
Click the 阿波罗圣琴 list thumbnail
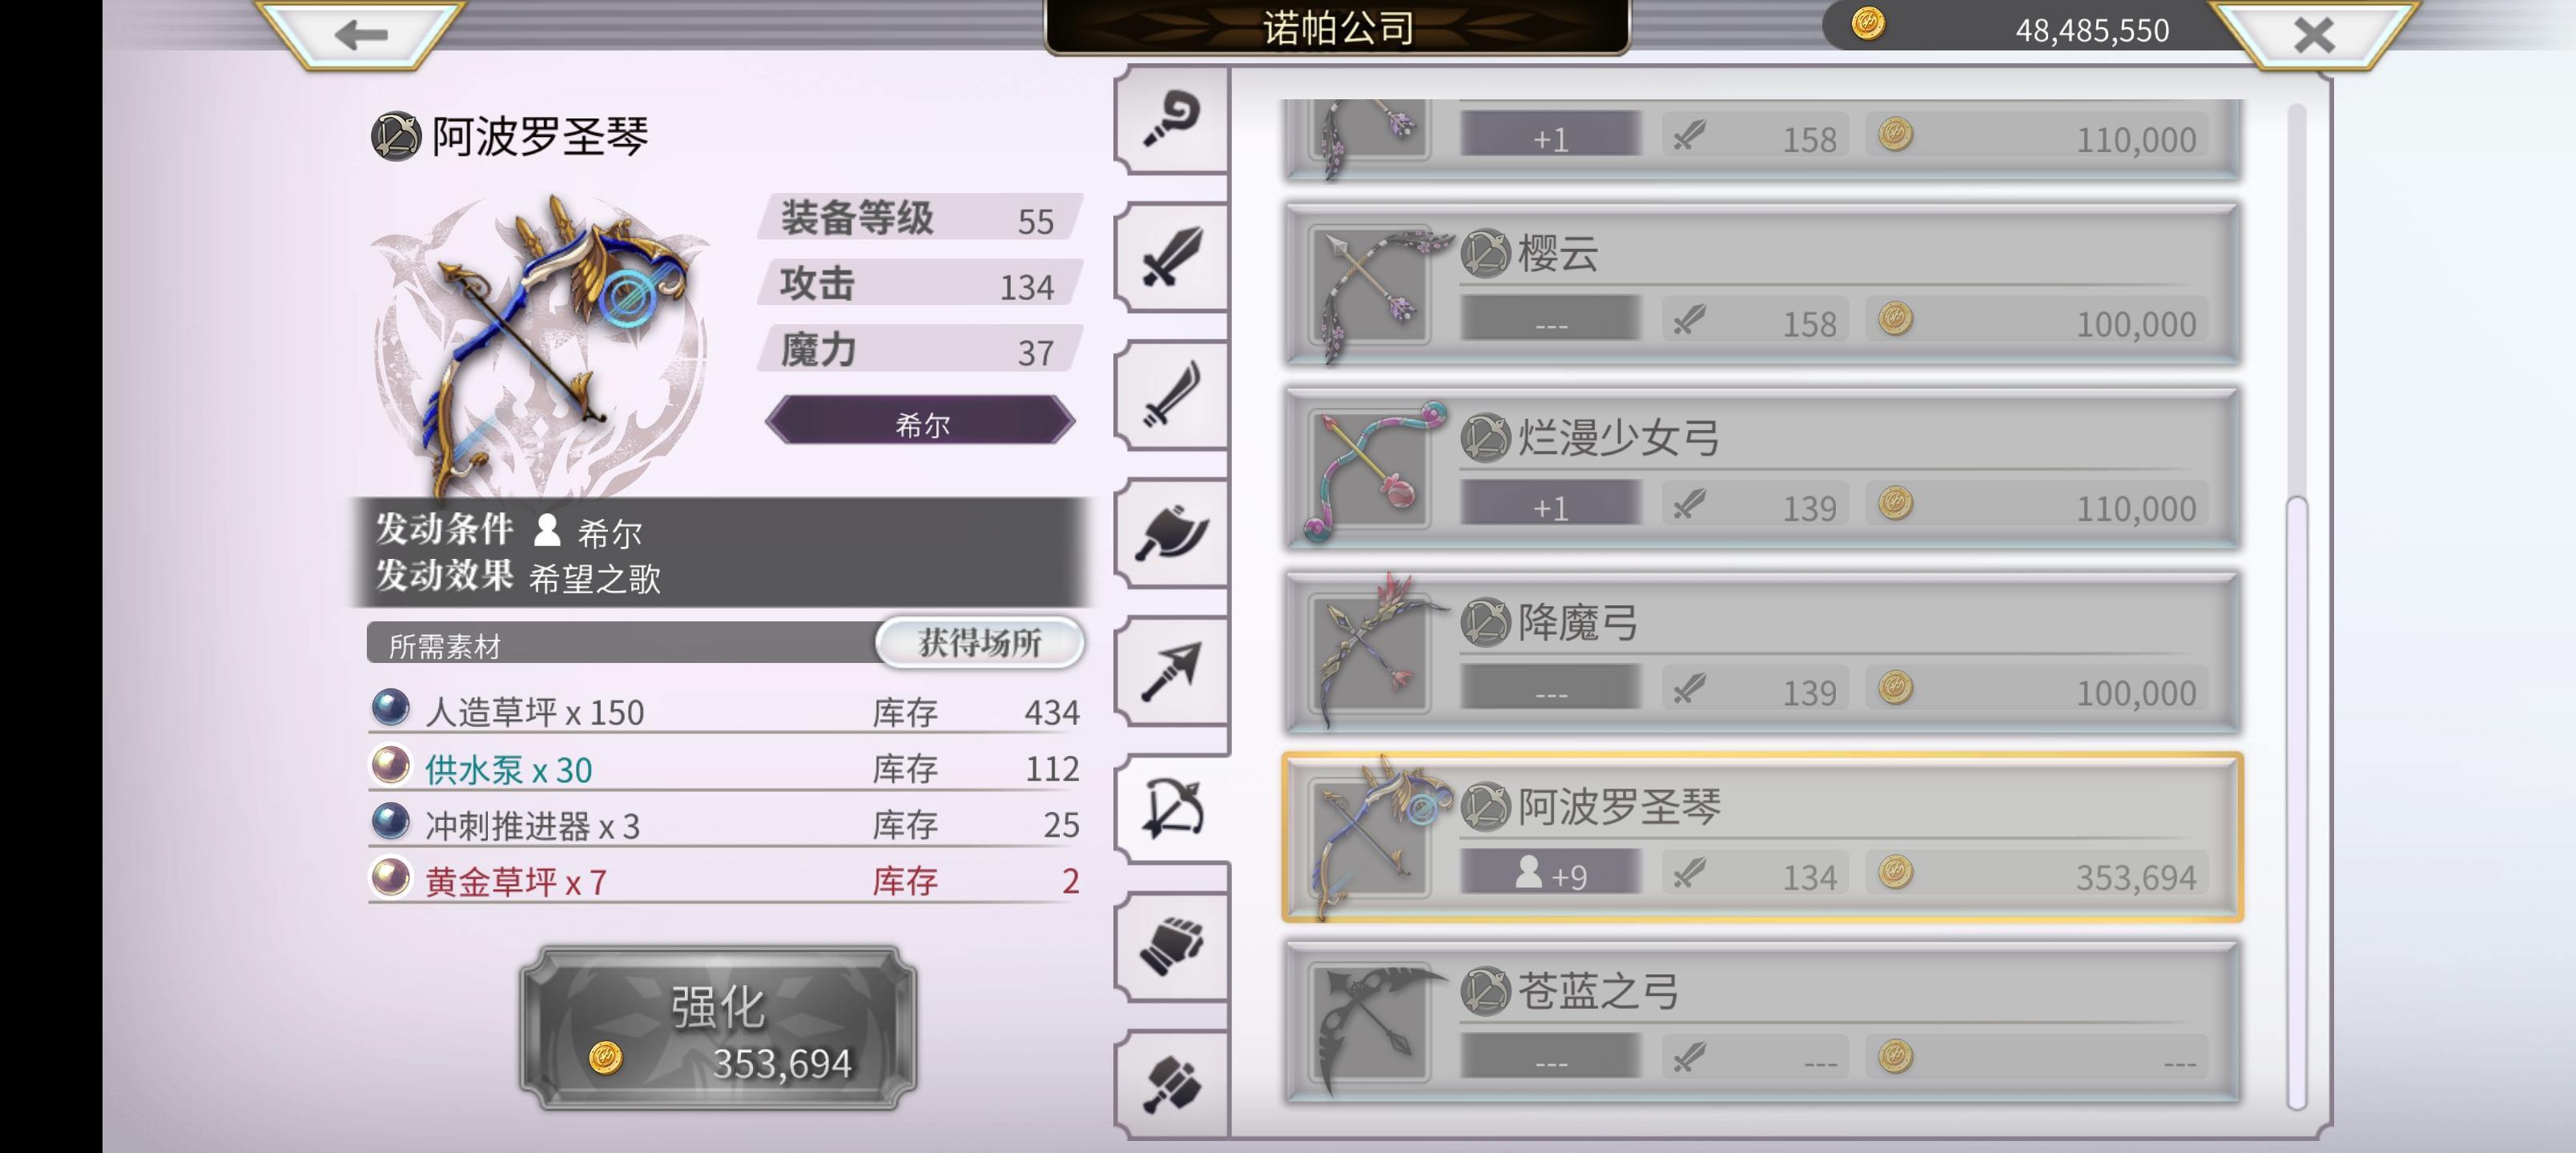coord(1370,837)
